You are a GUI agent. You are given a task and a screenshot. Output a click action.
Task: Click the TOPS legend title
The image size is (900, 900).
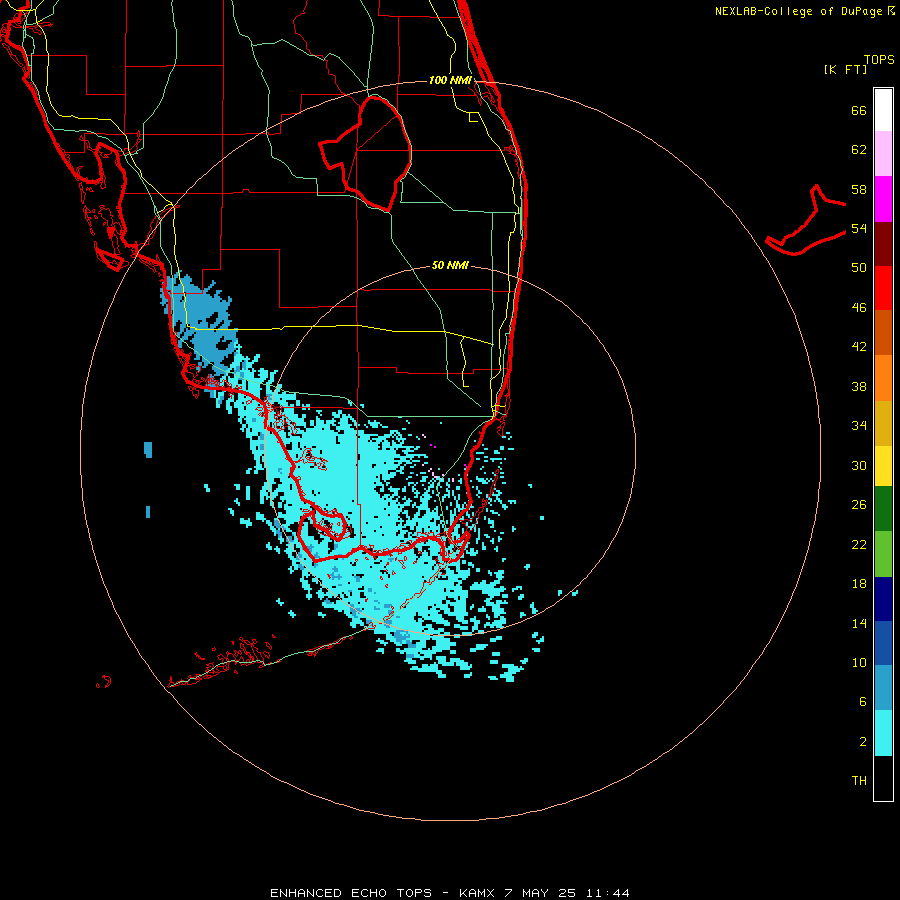879,59
